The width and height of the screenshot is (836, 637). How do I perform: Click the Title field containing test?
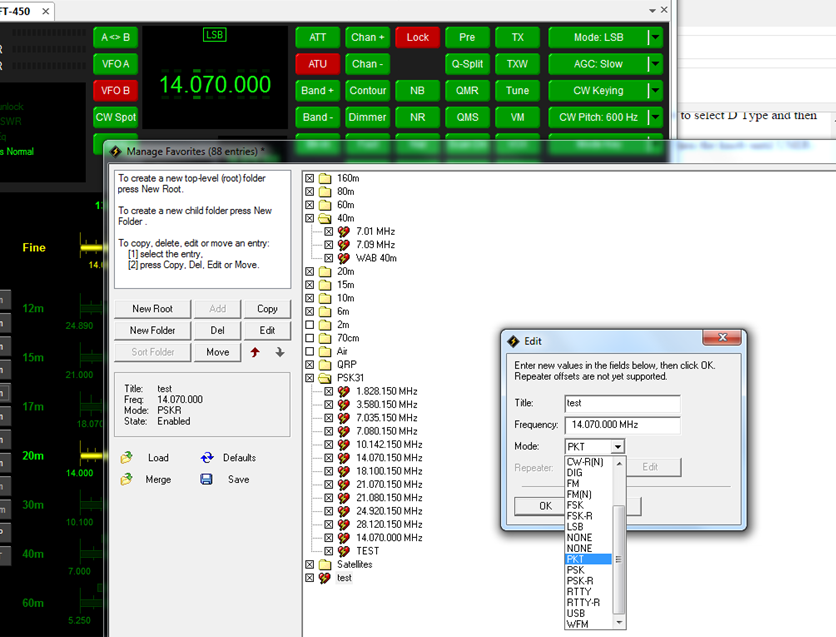coord(622,404)
